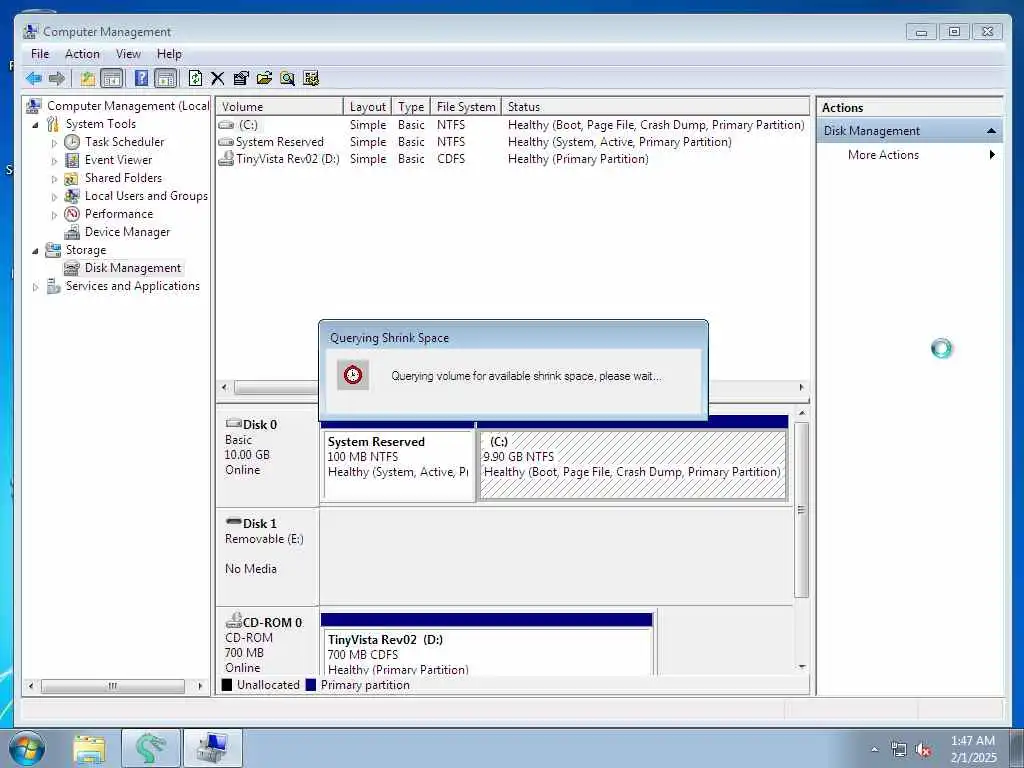Screen dimensions: 1024x768
Task: Select Disk Management in the tree
Action: pyautogui.click(x=133, y=268)
